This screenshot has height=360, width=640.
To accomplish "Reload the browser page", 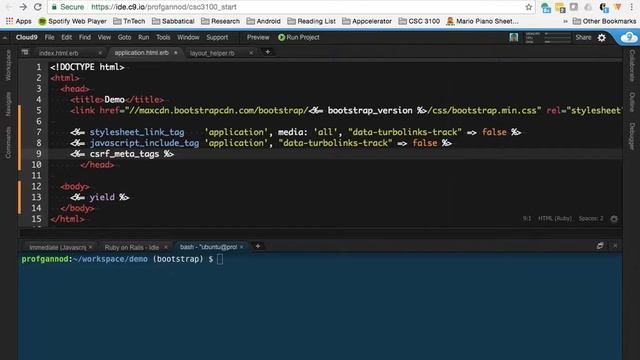I will 38,7.
